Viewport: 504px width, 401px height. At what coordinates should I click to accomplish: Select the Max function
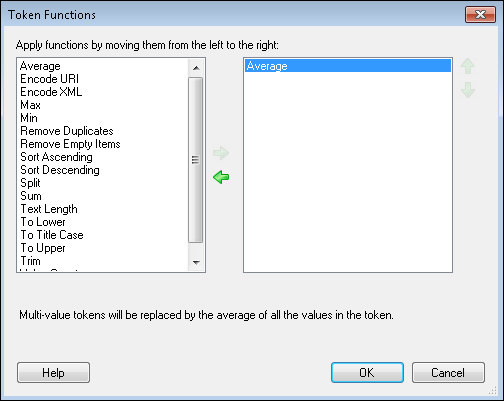pos(30,105)
